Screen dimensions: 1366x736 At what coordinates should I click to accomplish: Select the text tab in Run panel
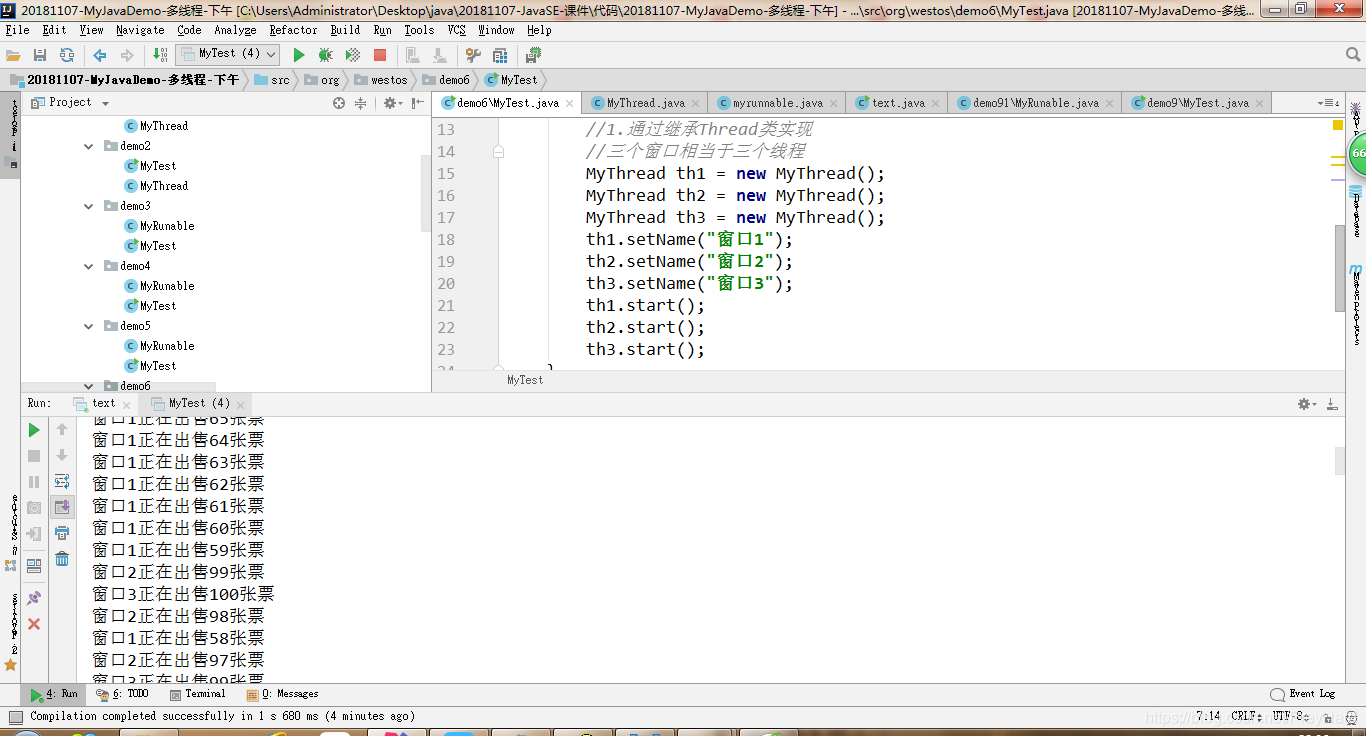click(x=104, y=404)
